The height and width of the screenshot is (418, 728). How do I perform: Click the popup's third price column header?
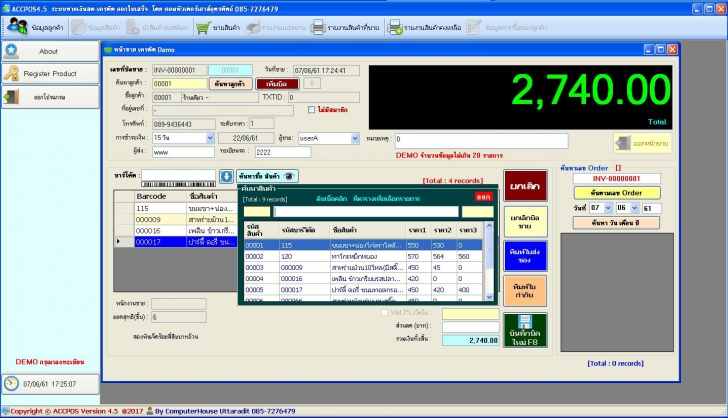point(468,230)
